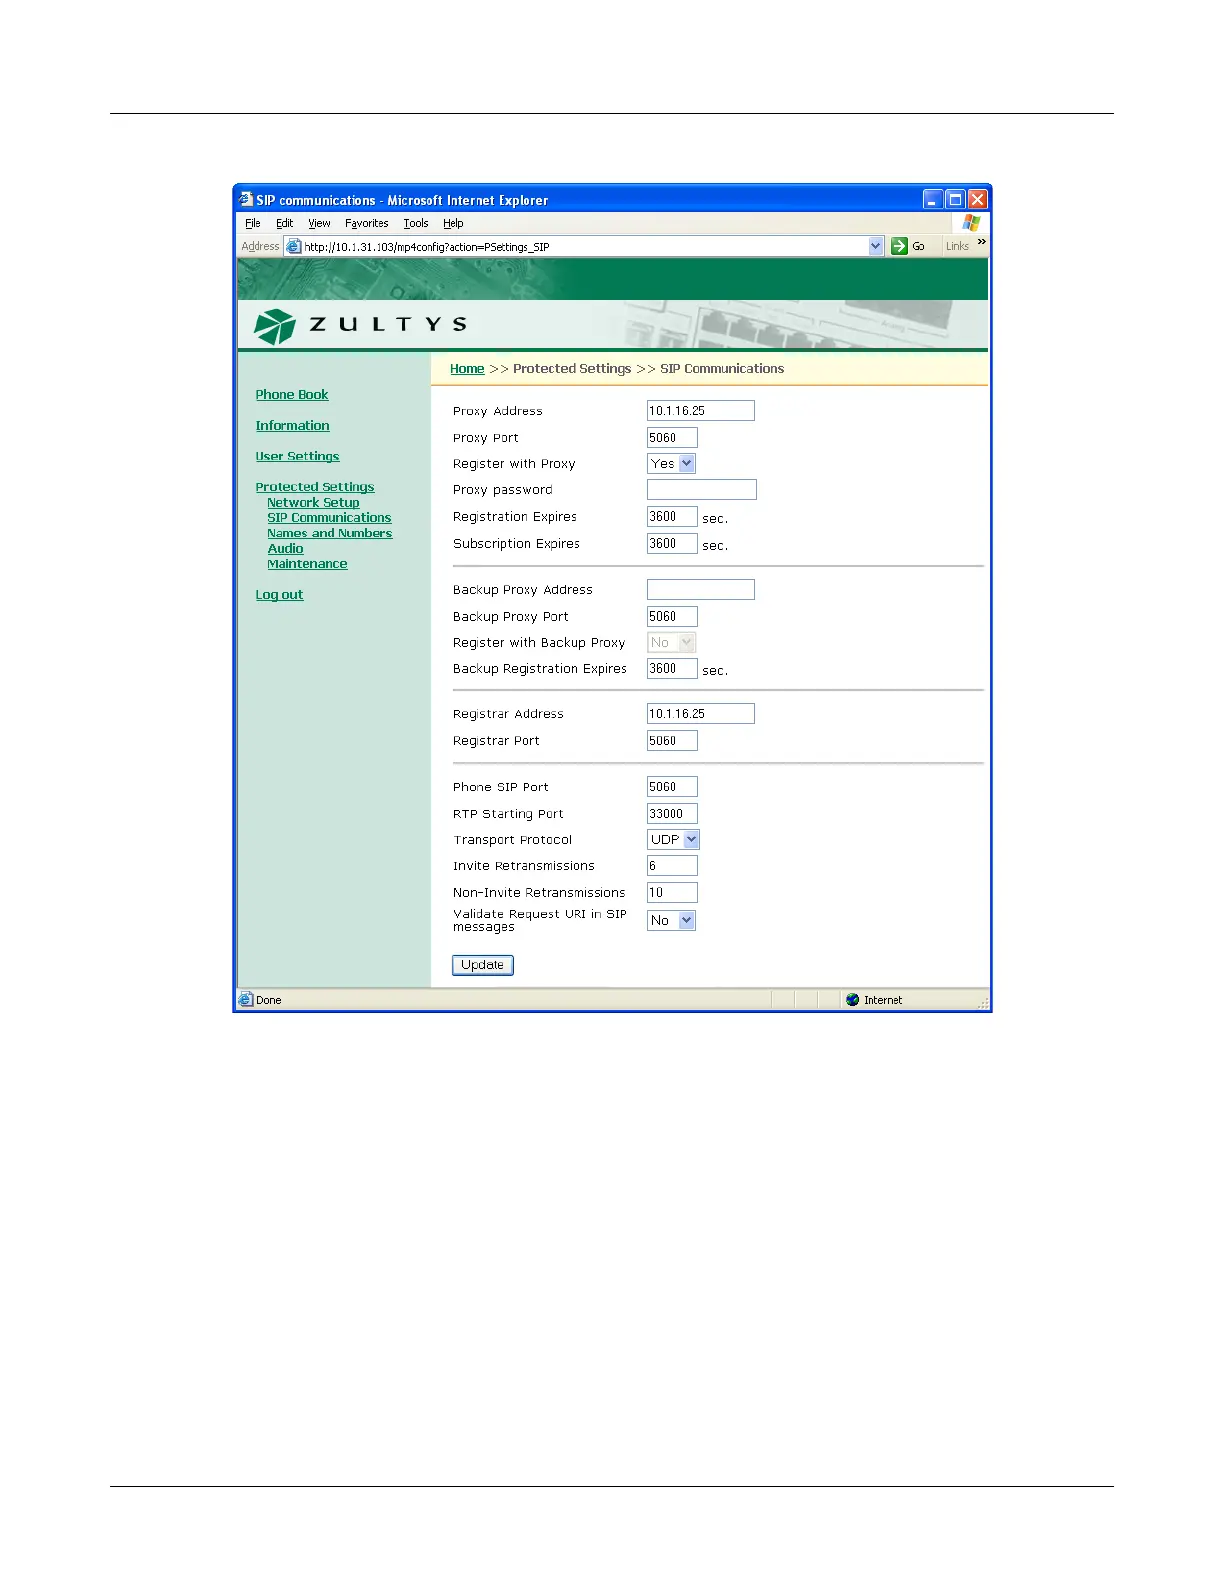This screenshot has width=1224, height=1584.
Task: Open the View menu
Action: coord(319,223)
